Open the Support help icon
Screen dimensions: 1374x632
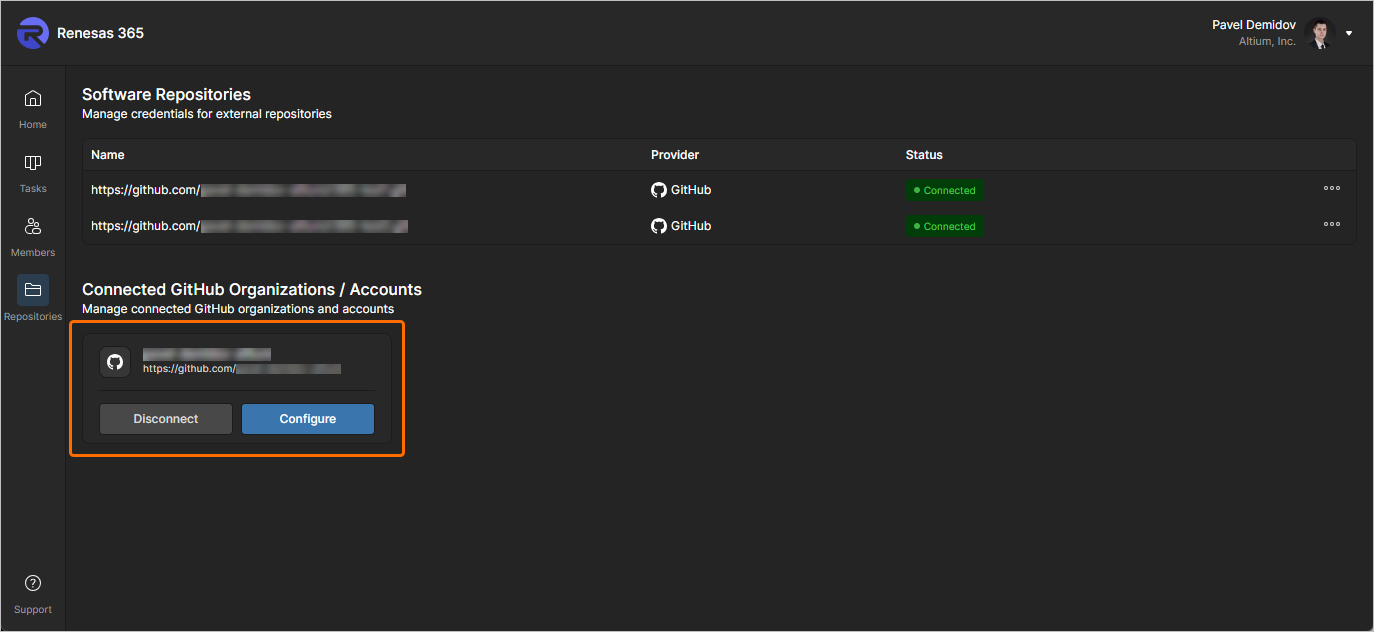[33, 583]
